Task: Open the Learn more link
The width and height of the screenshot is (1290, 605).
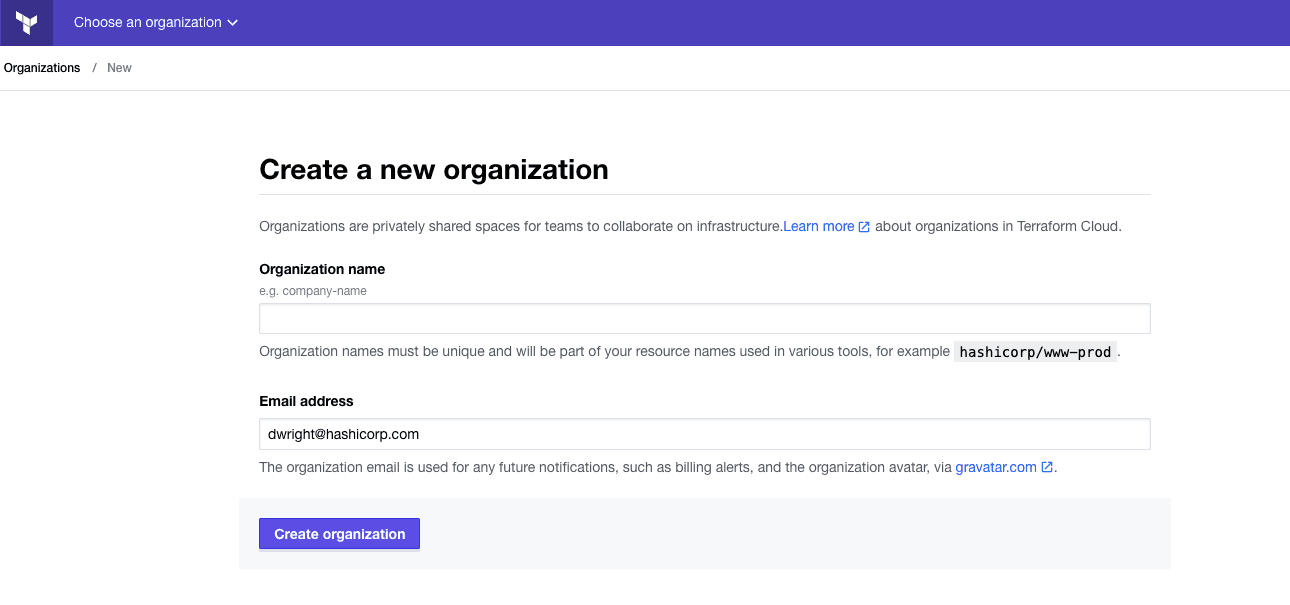Action: [x=818, y=226]
